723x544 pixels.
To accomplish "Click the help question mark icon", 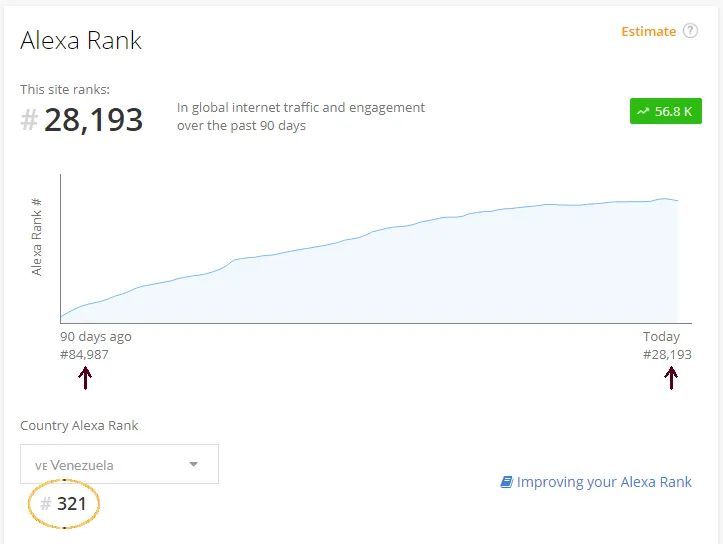I will pos(690,31).
